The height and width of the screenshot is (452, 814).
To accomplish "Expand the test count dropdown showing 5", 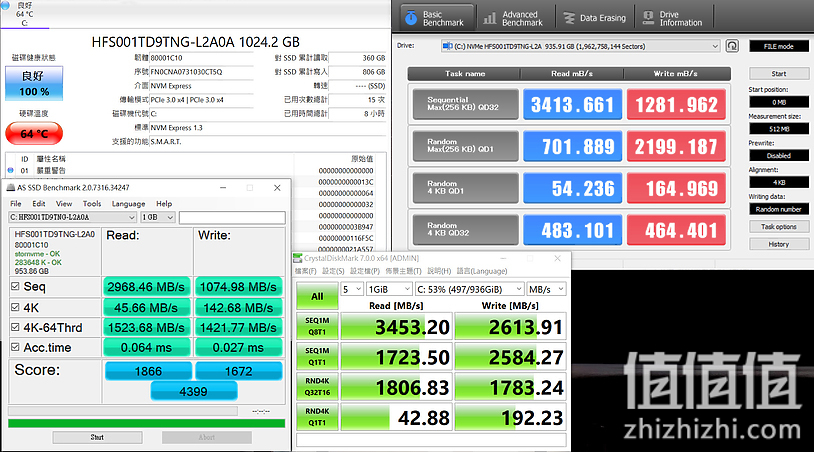I will click(351, 289).
